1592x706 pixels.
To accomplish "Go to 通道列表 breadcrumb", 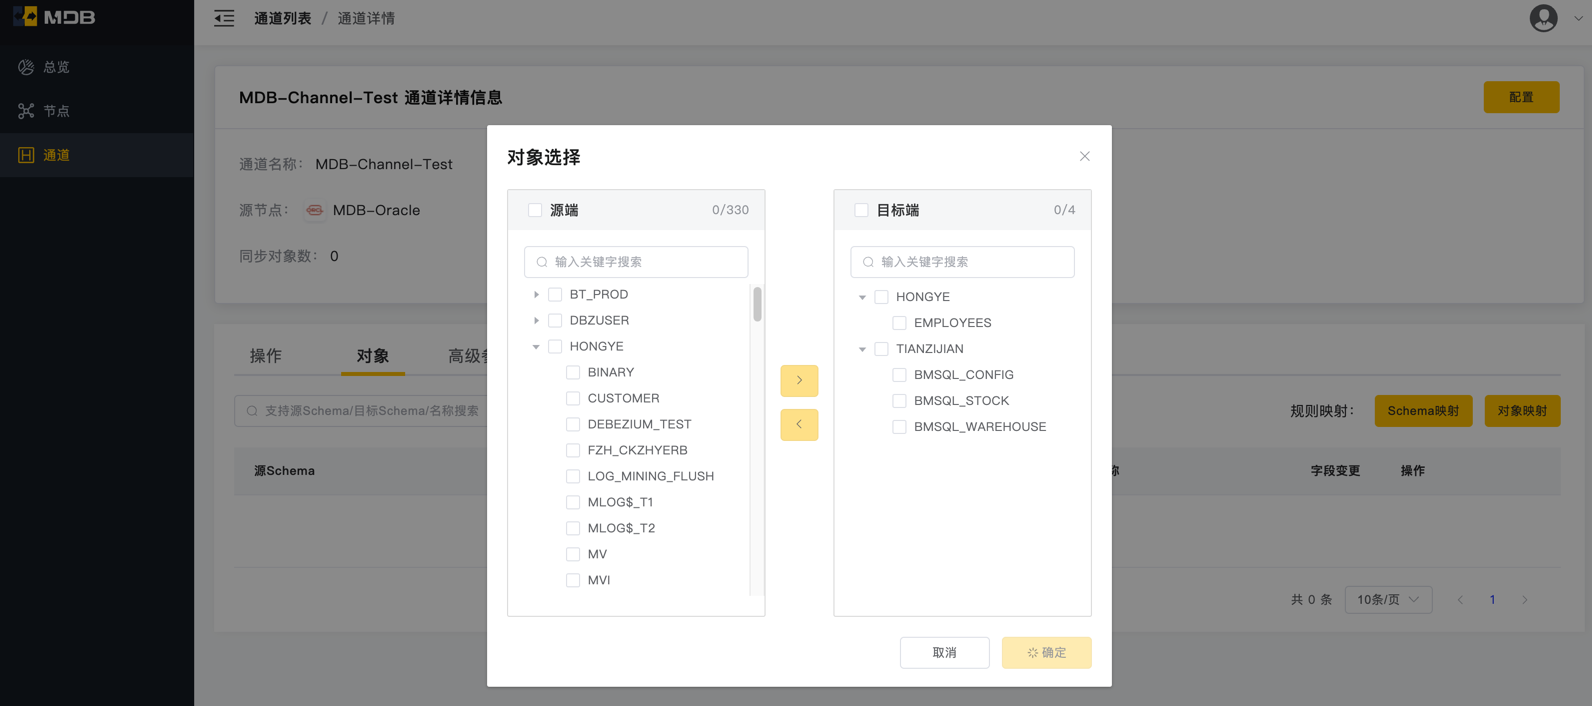I will click(283, 18).
